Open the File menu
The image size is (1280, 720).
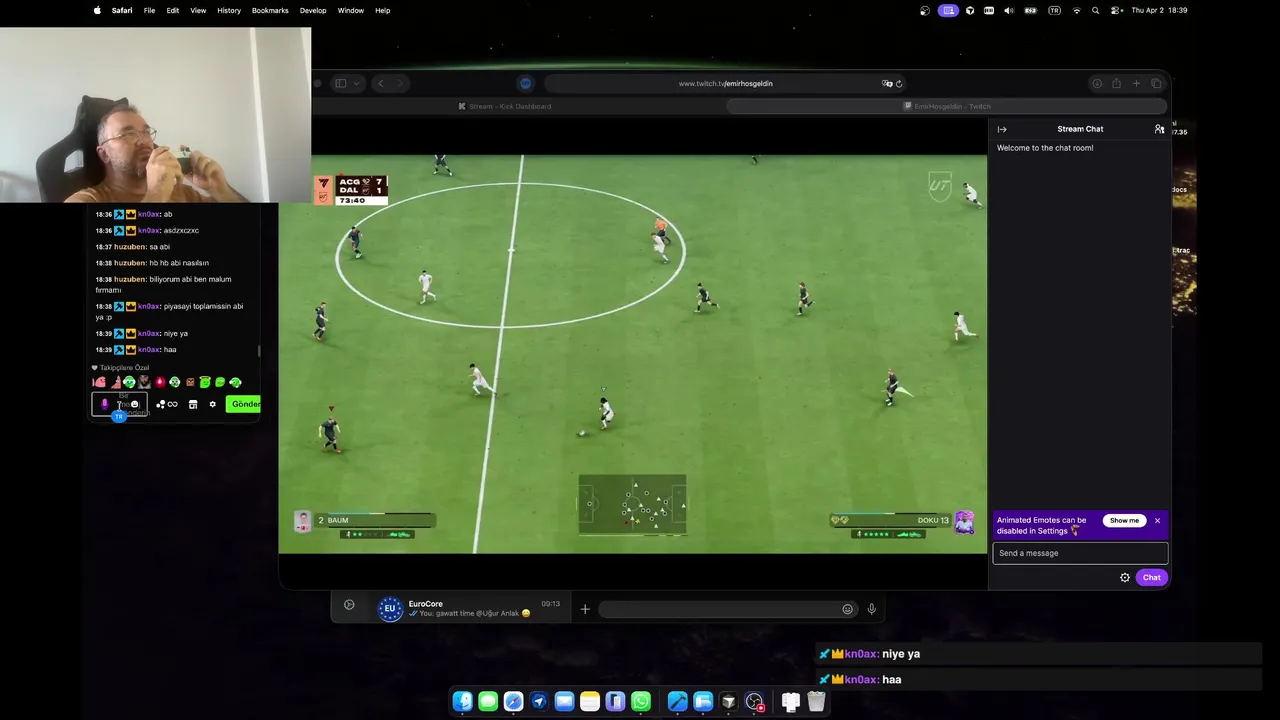tap(149, 10)
